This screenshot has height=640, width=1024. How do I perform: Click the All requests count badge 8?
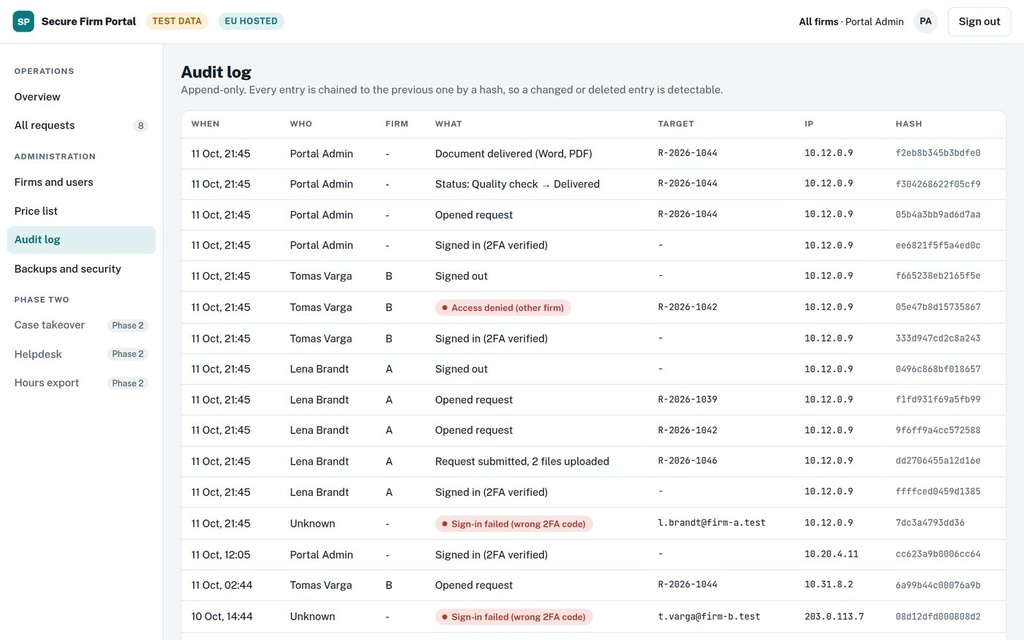coord(140,125)
